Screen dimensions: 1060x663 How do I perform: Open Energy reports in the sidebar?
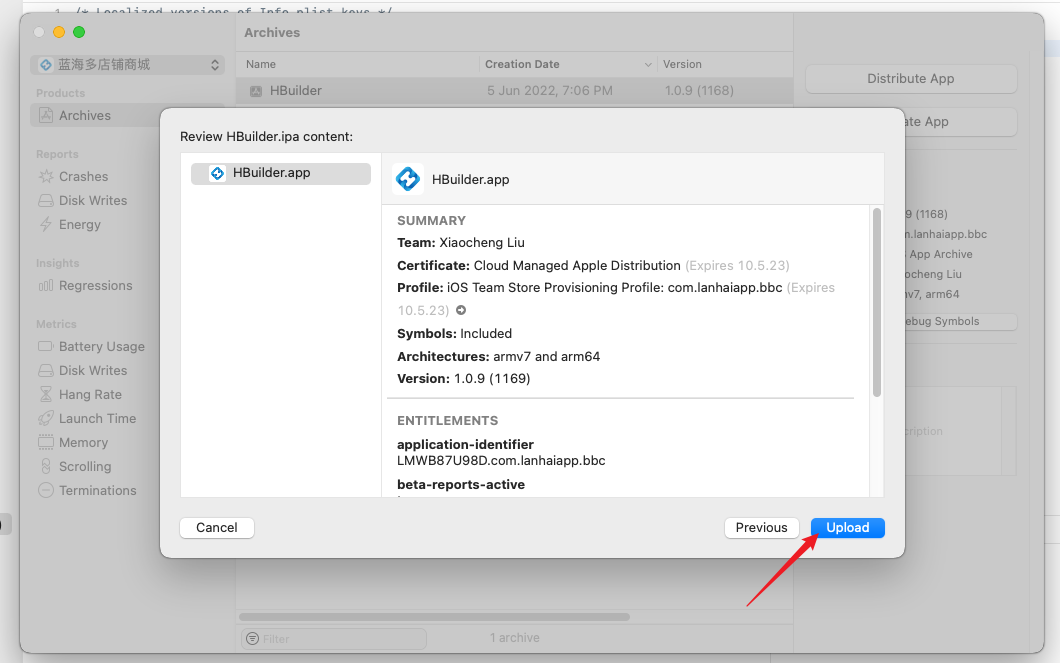pos(79,225)
